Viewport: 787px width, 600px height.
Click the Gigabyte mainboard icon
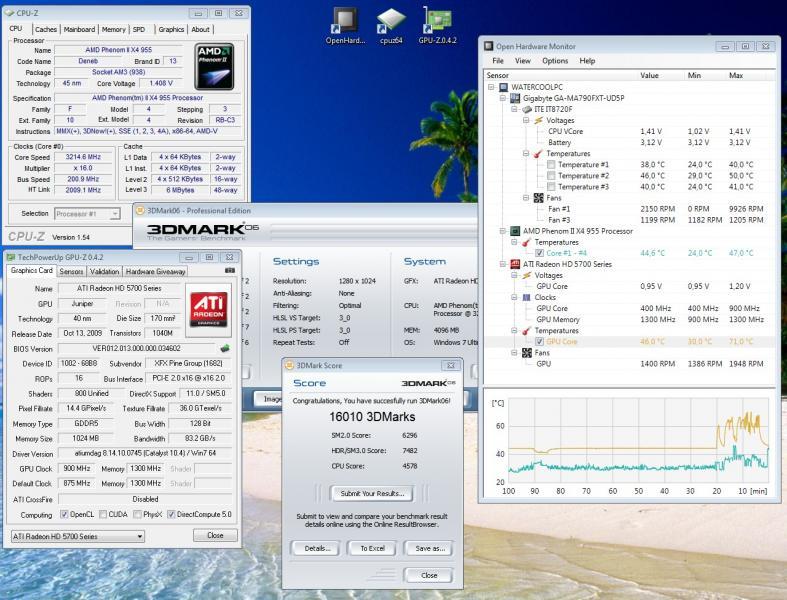click(515, 98)
